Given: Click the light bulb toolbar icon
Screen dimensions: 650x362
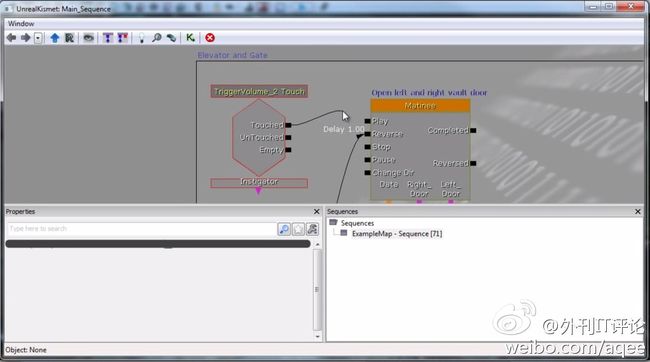Looking at the screenshot, I should (141, 38).
